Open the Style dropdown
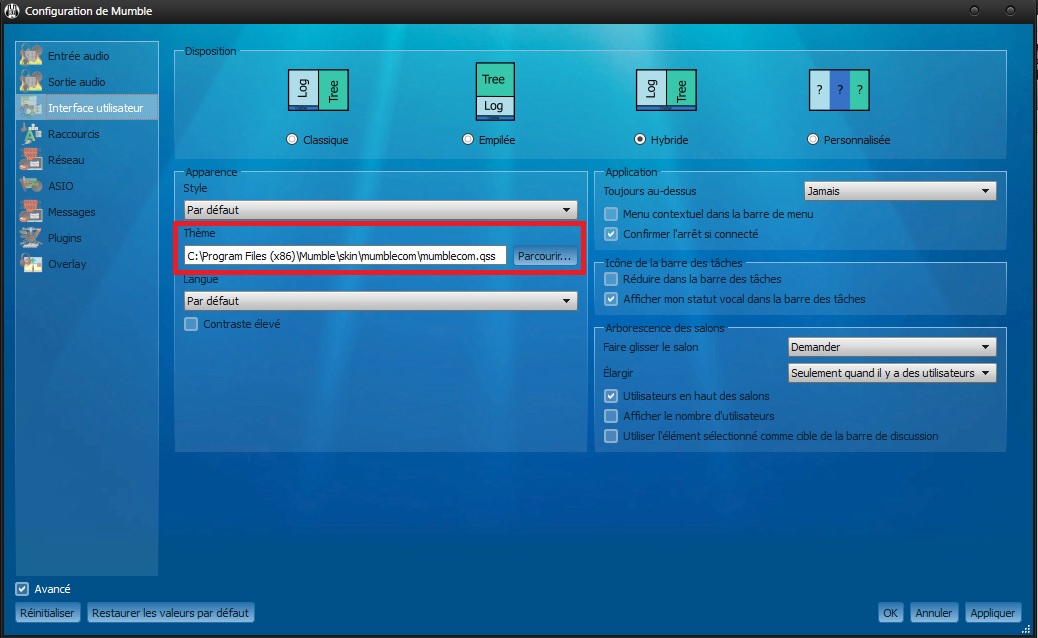The width and height of the screenshot is (1038, 638). coord(381,210)
